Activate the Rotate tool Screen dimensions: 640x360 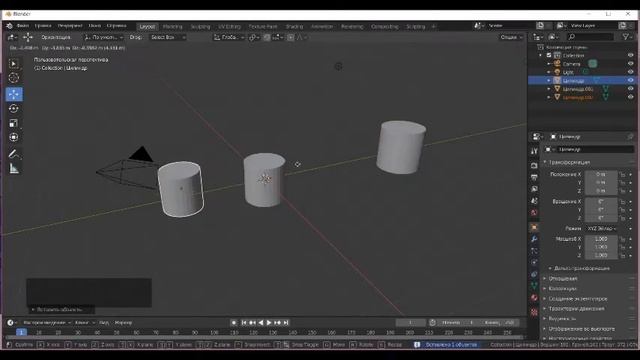[13, 109]
